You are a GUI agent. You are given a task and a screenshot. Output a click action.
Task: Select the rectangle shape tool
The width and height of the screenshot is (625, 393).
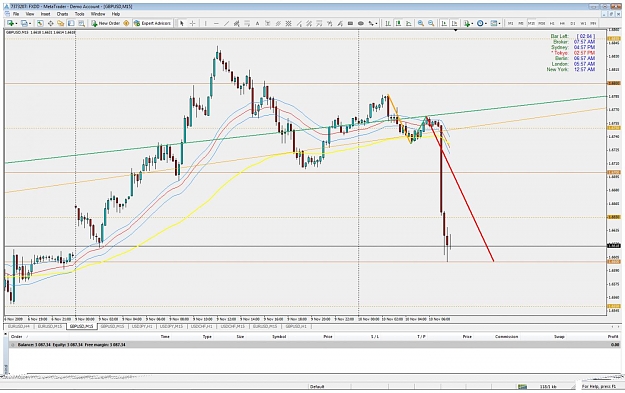click(350, 24)
